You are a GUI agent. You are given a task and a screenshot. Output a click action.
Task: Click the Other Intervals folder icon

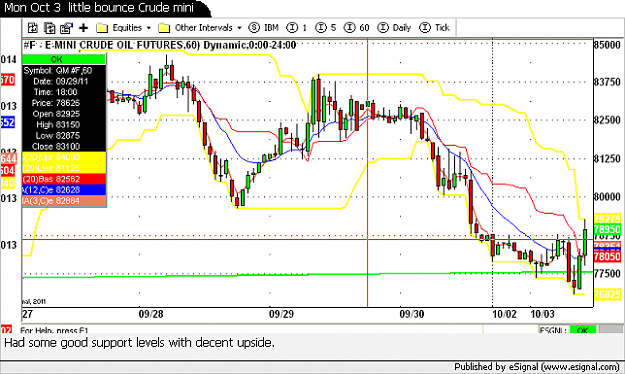coord(164,28)
